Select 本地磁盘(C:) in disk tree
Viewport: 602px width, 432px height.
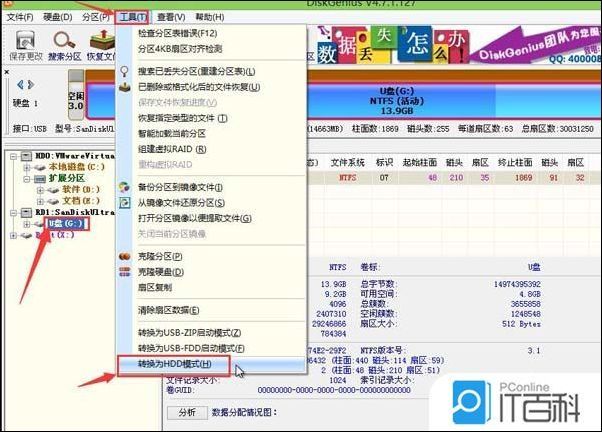[76, 167]
